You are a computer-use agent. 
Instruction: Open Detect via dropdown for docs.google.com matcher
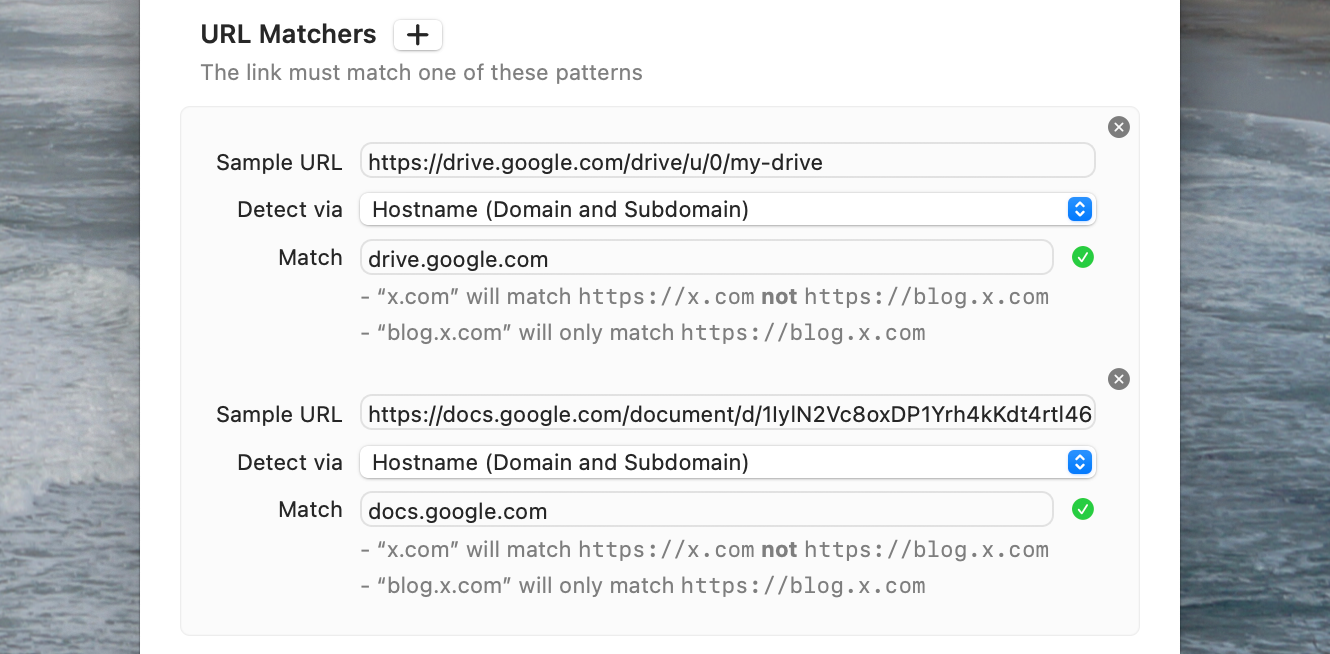[728, 462]
